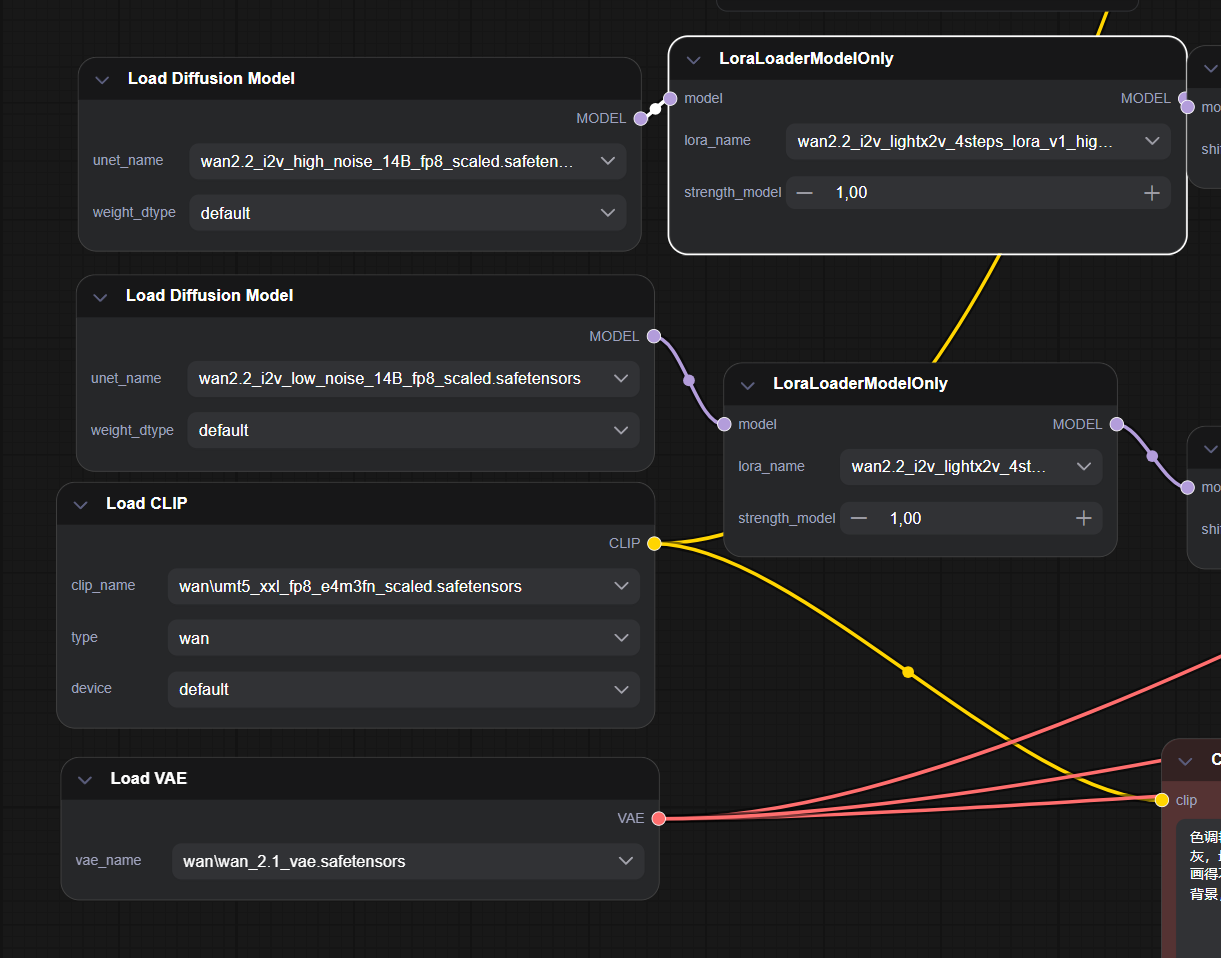Open the low-noise unet_name dropdown

click(x=412, y=378)
